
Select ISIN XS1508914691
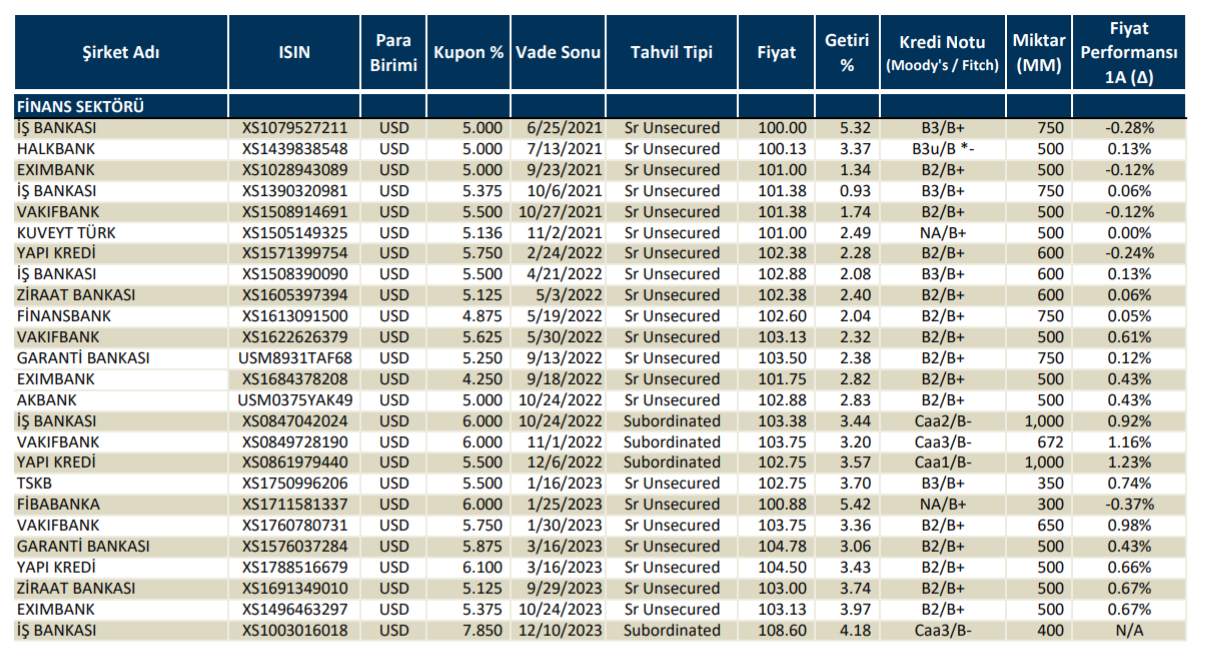294,212
